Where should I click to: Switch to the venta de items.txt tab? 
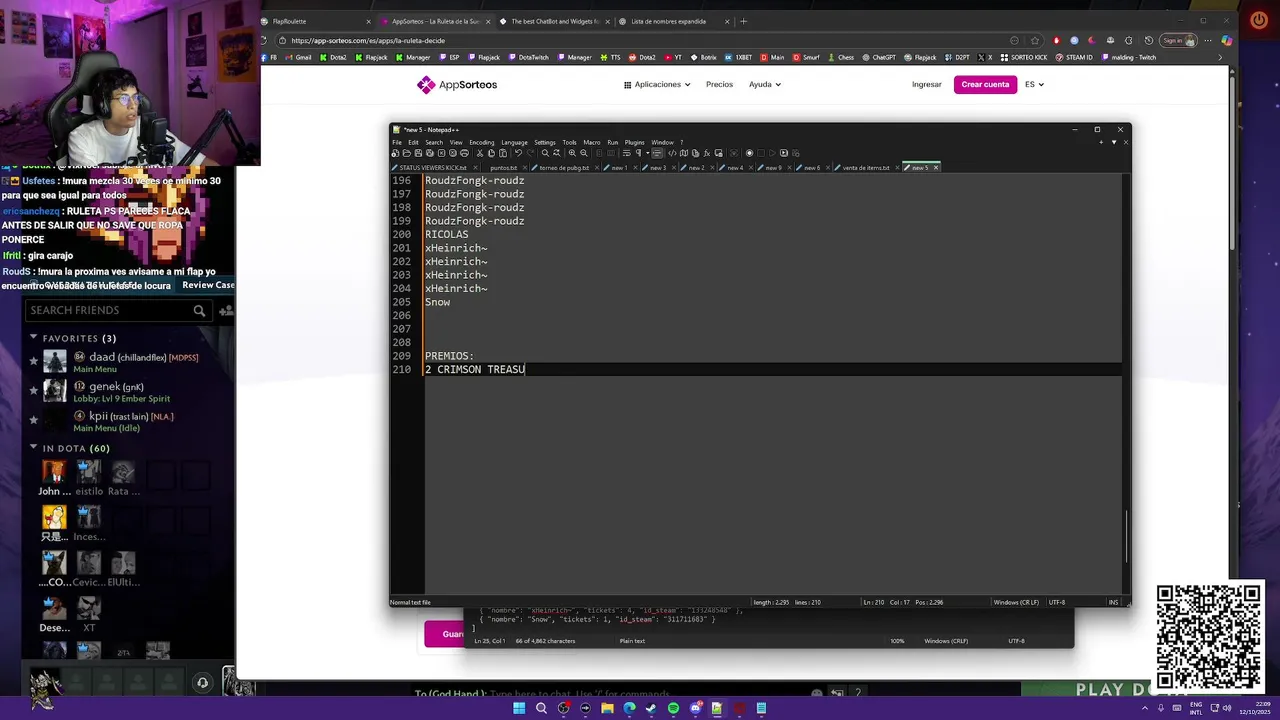pyautogui.click(x=865, y=168)
